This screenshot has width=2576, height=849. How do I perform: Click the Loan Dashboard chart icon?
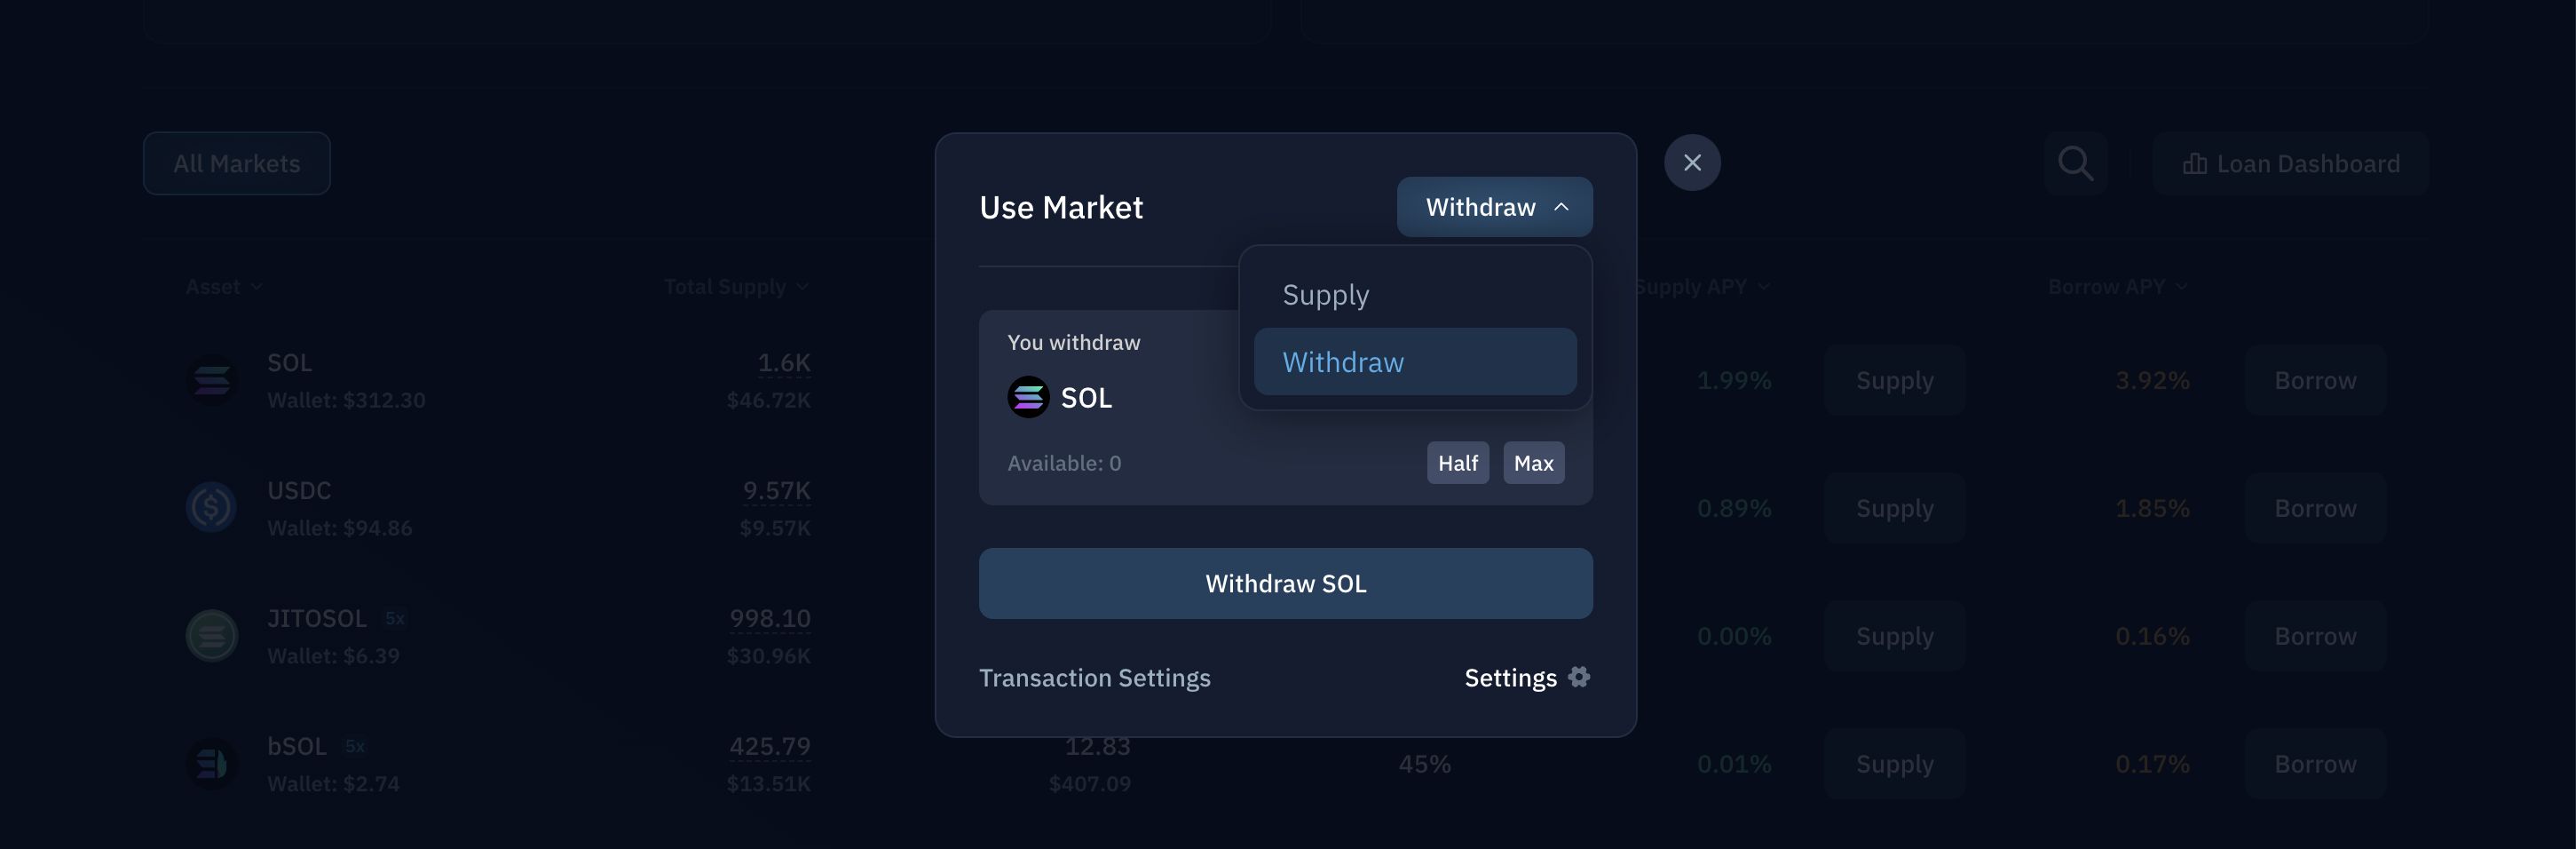coord(2194,163)
